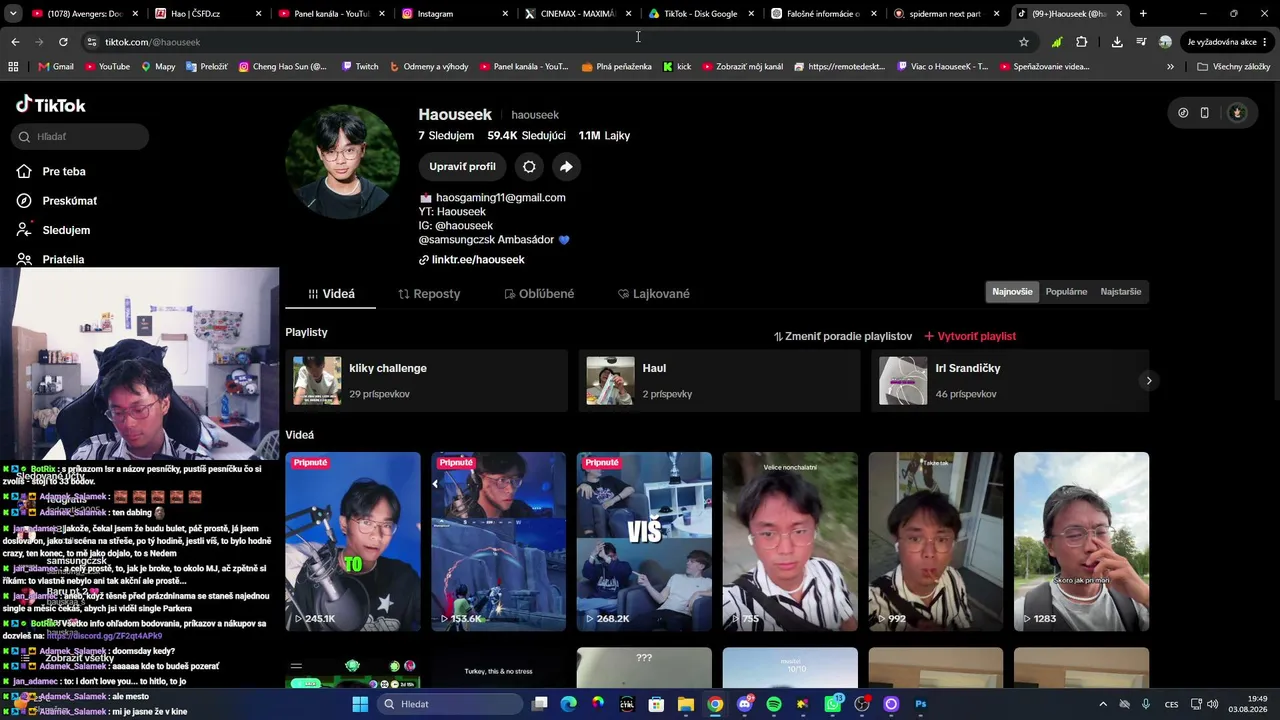Share the Haouseek profile
The image size is (1280, 720).
tap(566, 167)
